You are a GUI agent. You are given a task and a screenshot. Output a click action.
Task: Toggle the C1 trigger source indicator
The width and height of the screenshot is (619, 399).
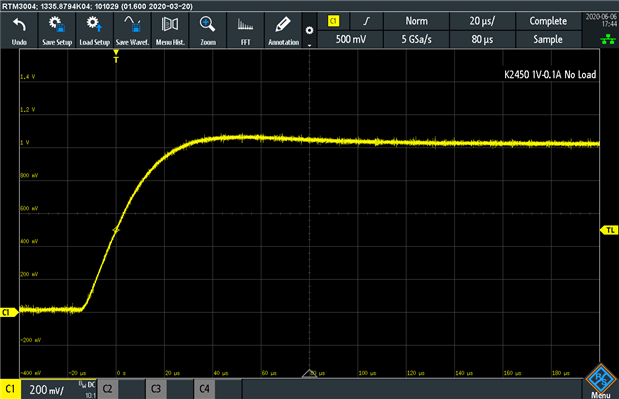tap(334, 21)
